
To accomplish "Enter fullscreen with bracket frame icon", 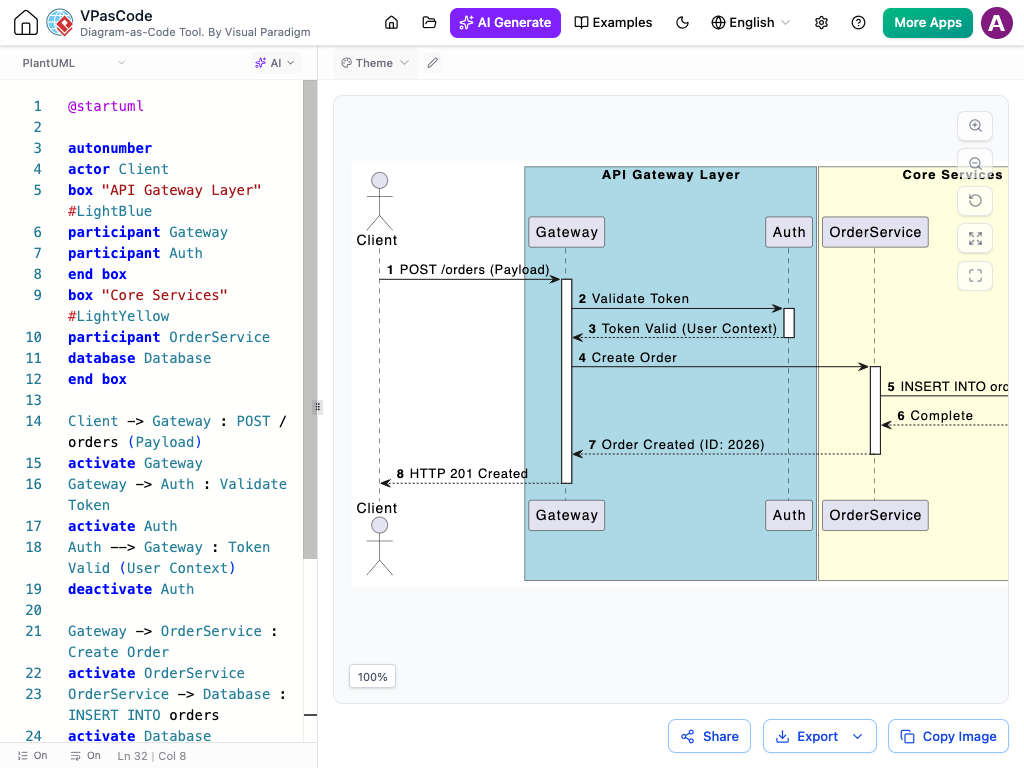I will click(x=975, y=276).
